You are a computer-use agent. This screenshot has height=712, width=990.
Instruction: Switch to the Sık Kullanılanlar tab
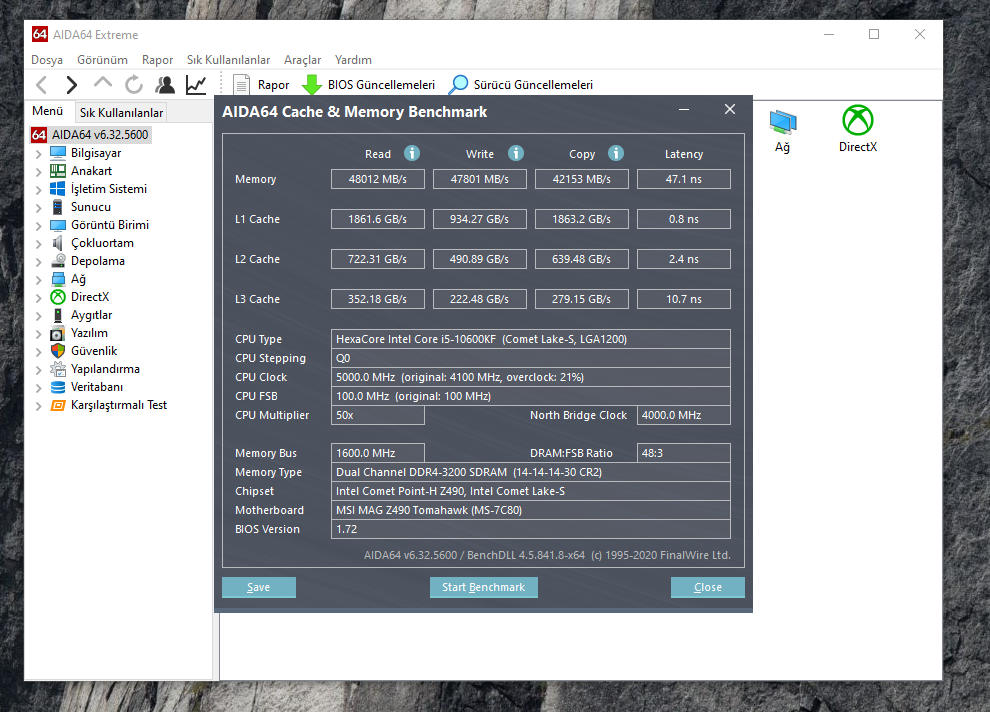(x=121, y=112)
